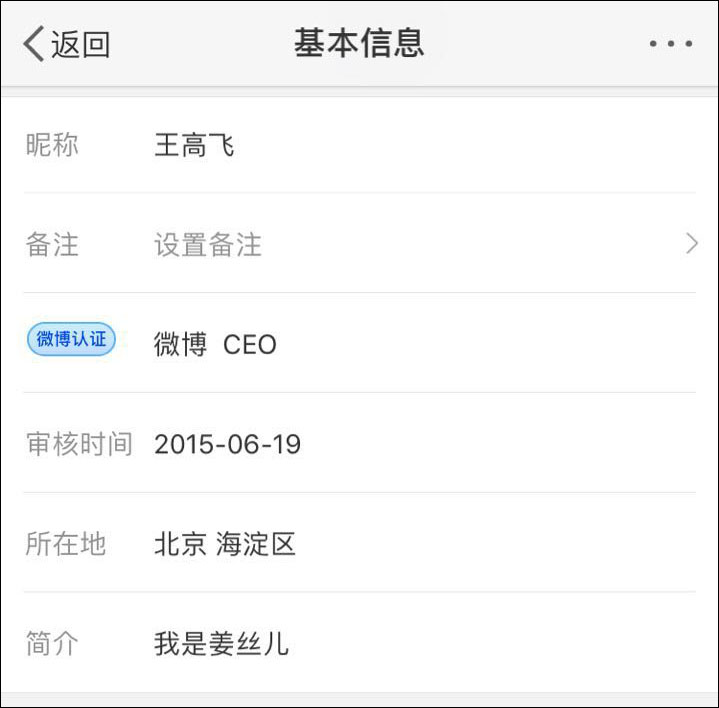Tap the 所在地 label

click(66, 544)
